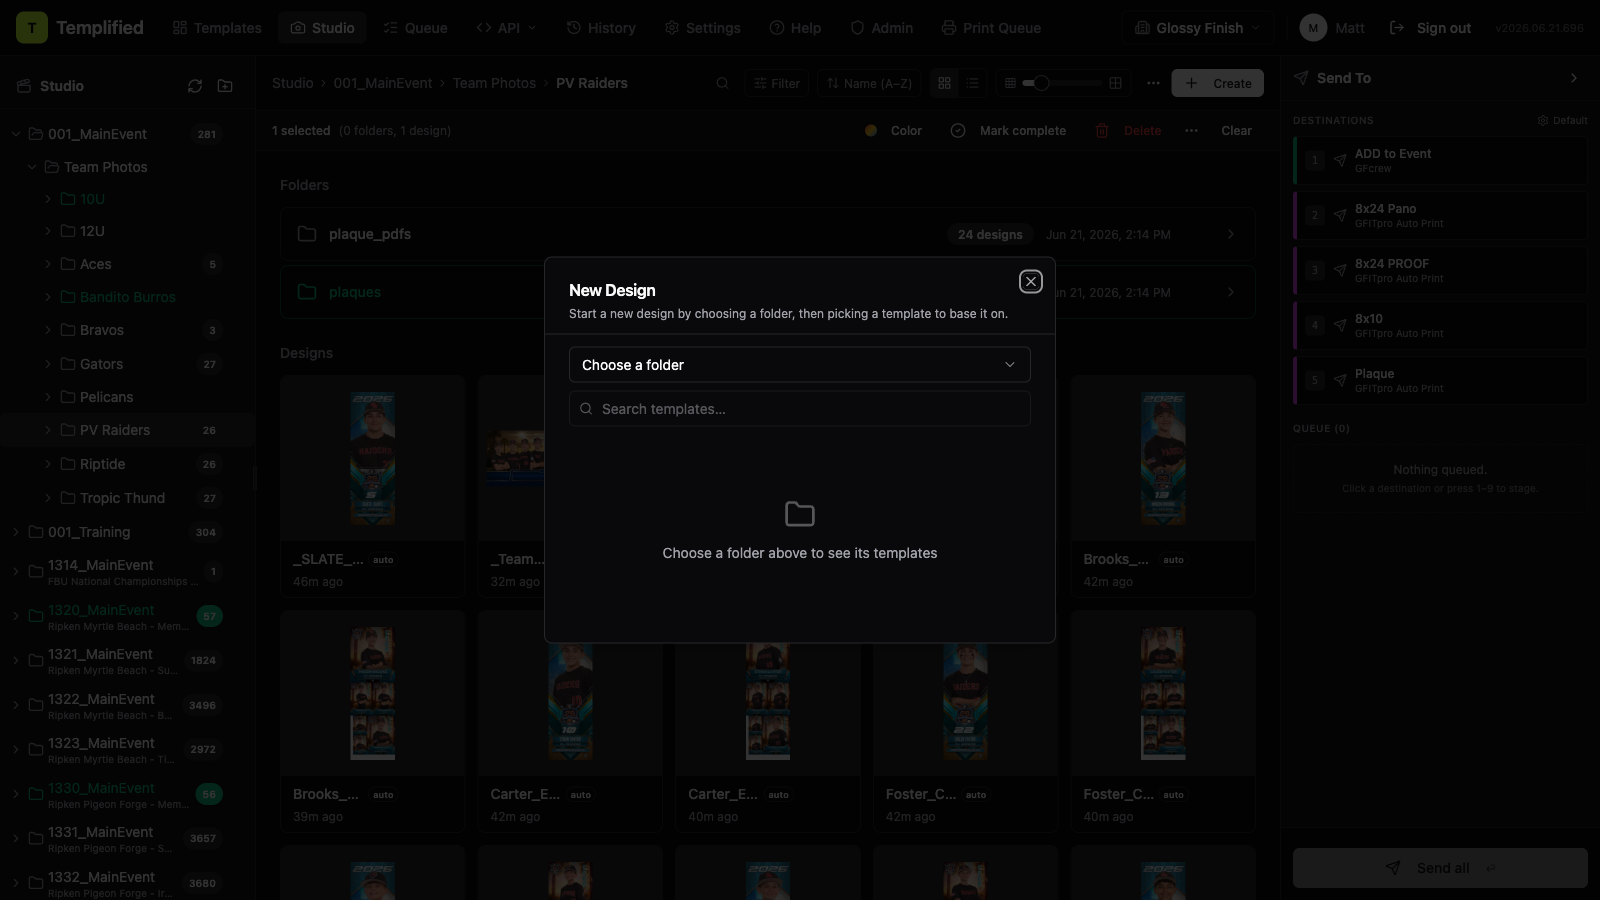Select the Bandito Burros folder

pos(127,297)
